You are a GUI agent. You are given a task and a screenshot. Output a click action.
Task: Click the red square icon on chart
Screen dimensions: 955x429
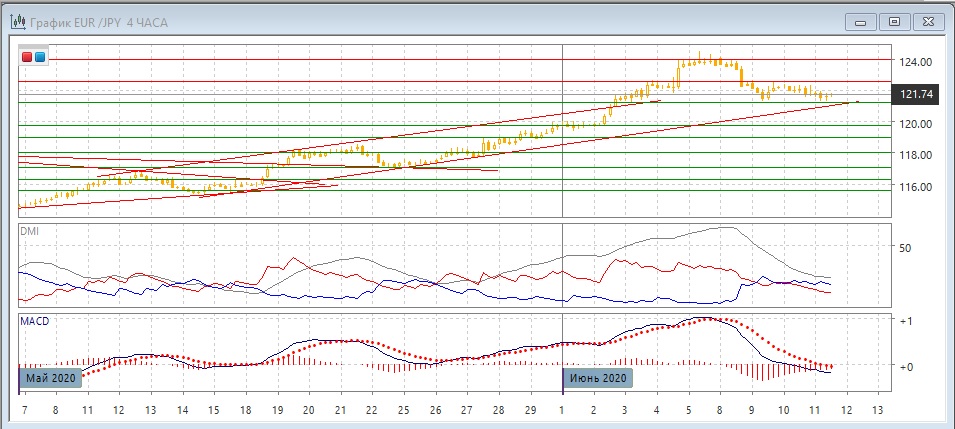tap(27, 57)
